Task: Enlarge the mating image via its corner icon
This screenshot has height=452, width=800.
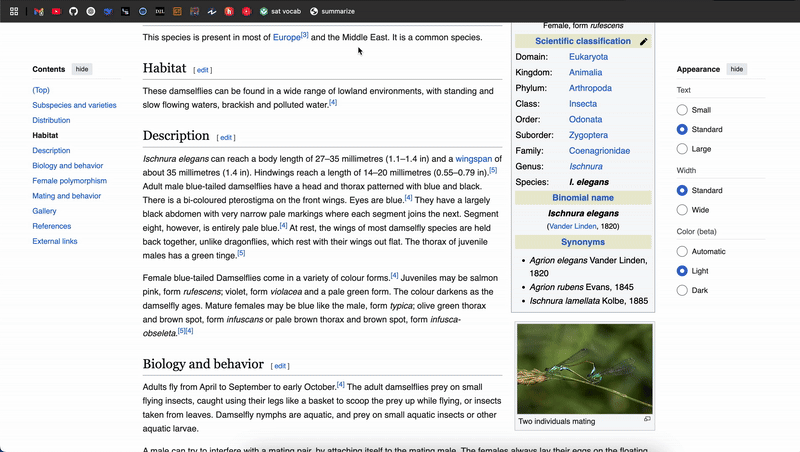Action: point(647,419)
